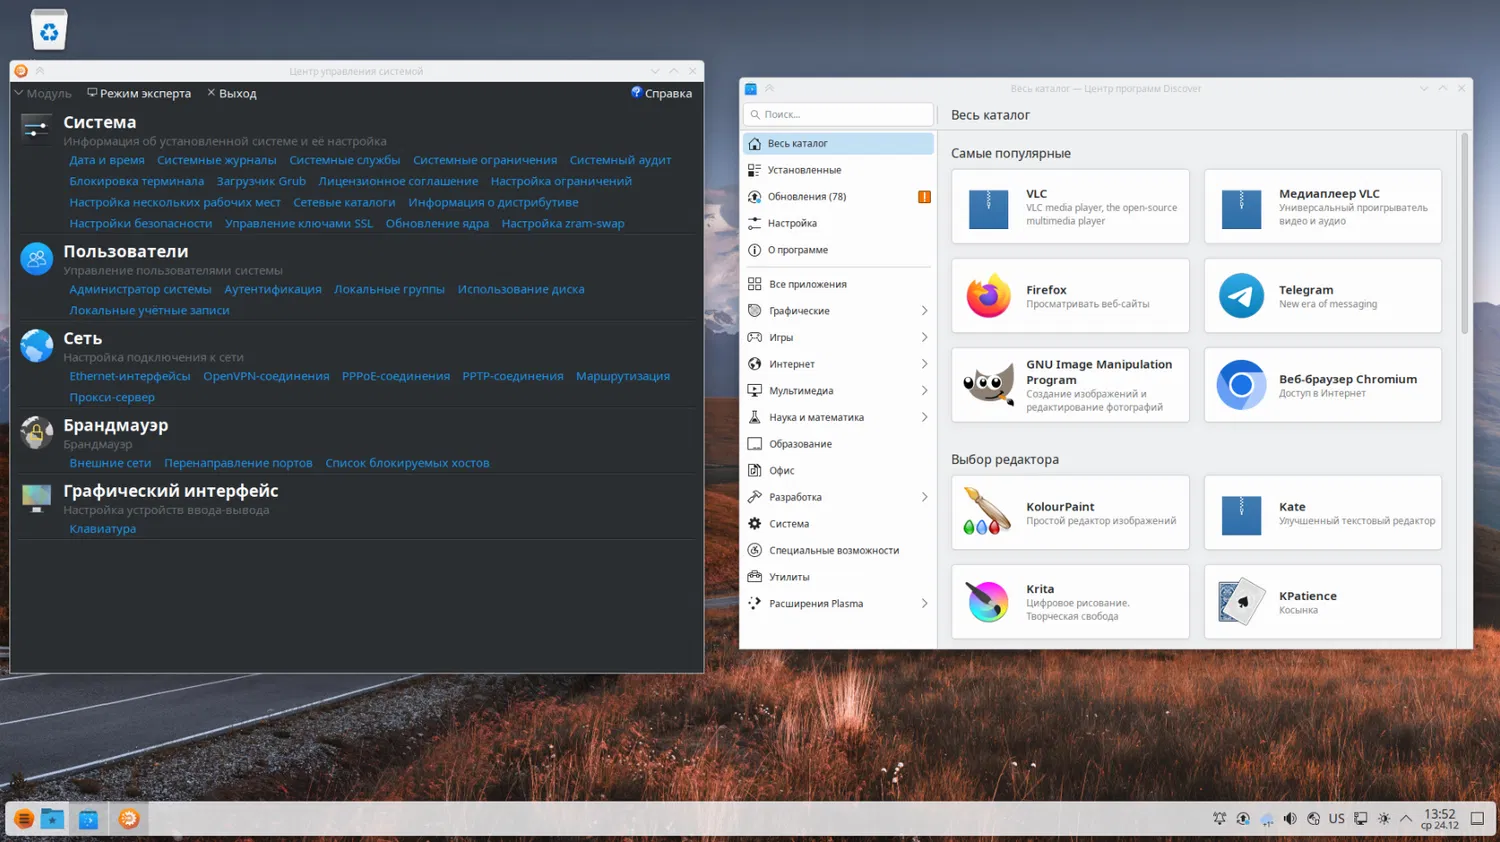Expand the Интернет category arrow
The height and width of the screenshot is (842, 1500).
(x=924, y=364)
